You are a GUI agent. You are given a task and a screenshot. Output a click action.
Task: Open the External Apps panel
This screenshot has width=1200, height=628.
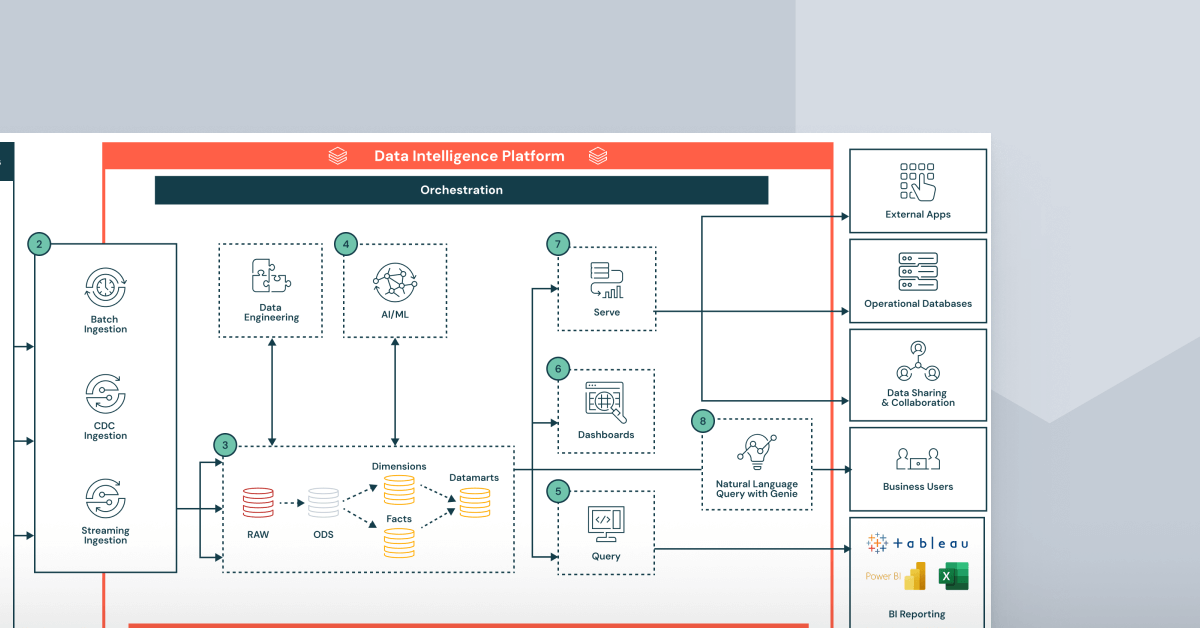click(x=917, y=190)
